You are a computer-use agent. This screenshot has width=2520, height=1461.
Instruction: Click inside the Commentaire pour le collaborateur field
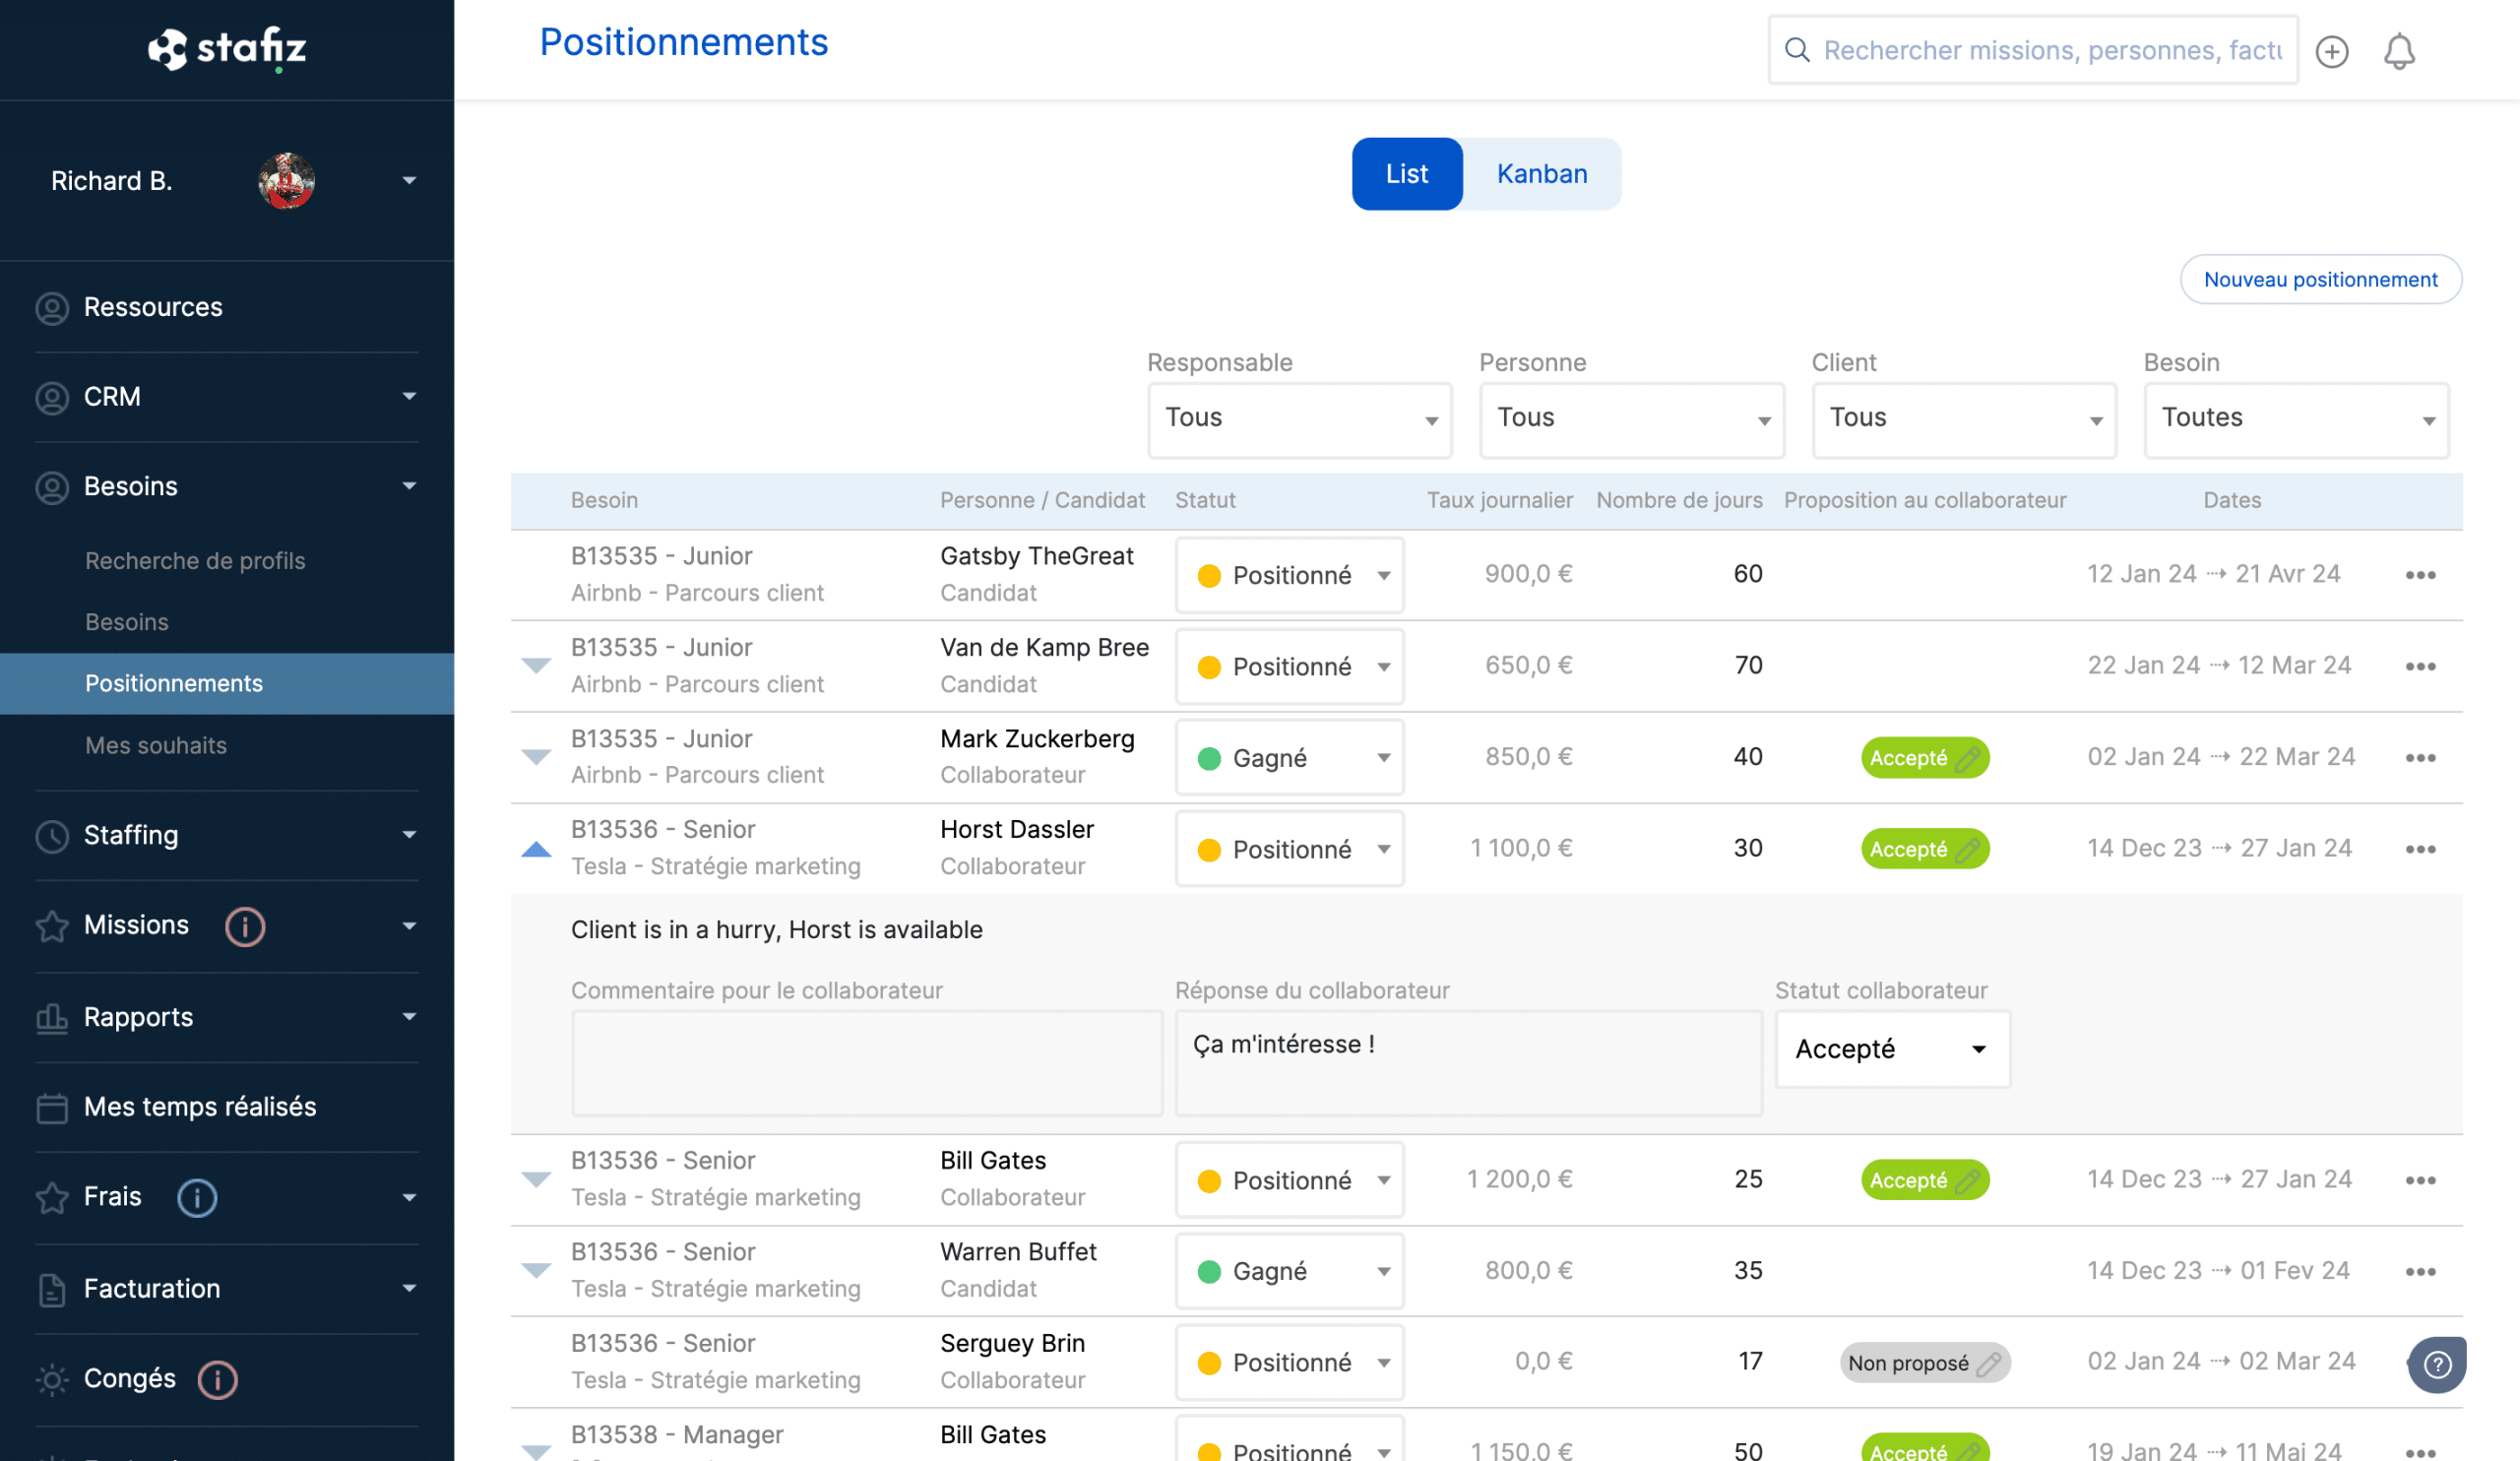click(866, 1062)
